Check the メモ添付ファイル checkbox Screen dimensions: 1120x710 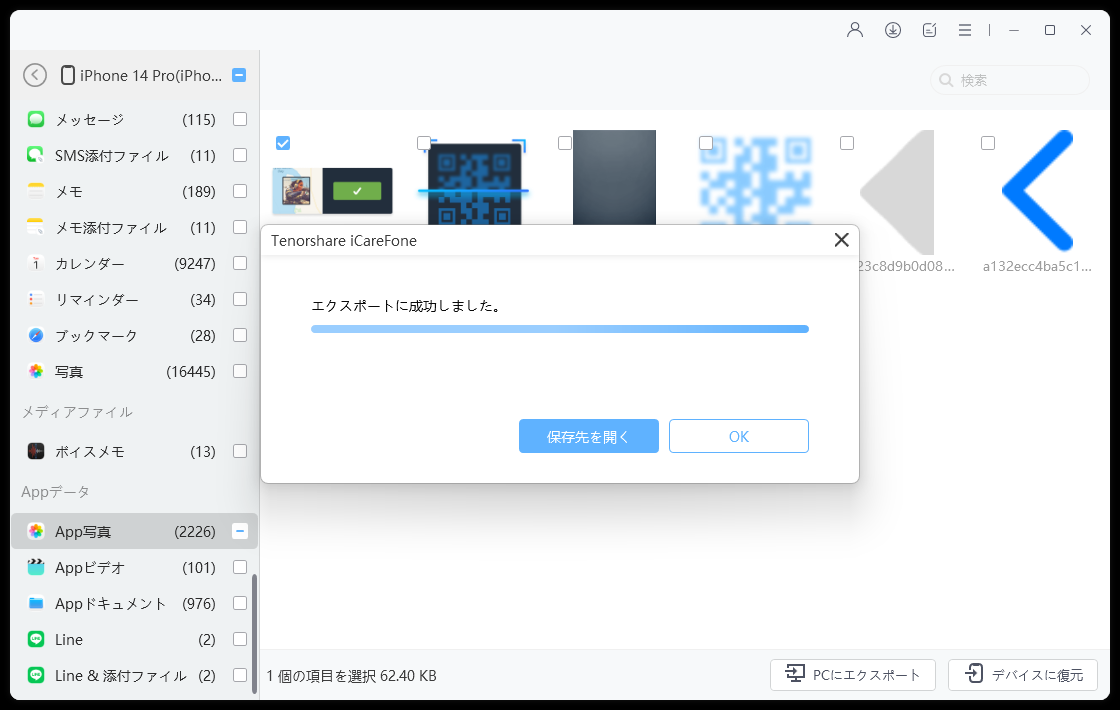[240, 227]
